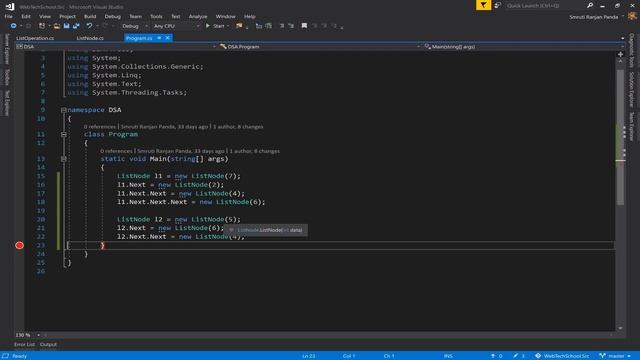Click the user account avatar icon

632,16
